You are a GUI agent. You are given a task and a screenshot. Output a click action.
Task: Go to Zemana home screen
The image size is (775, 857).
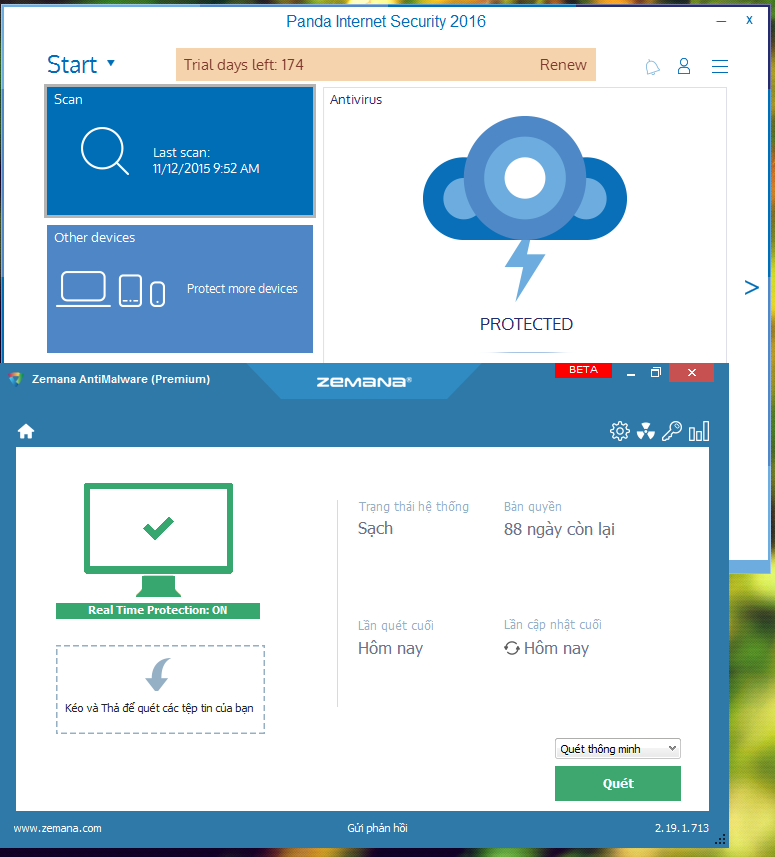26,431
